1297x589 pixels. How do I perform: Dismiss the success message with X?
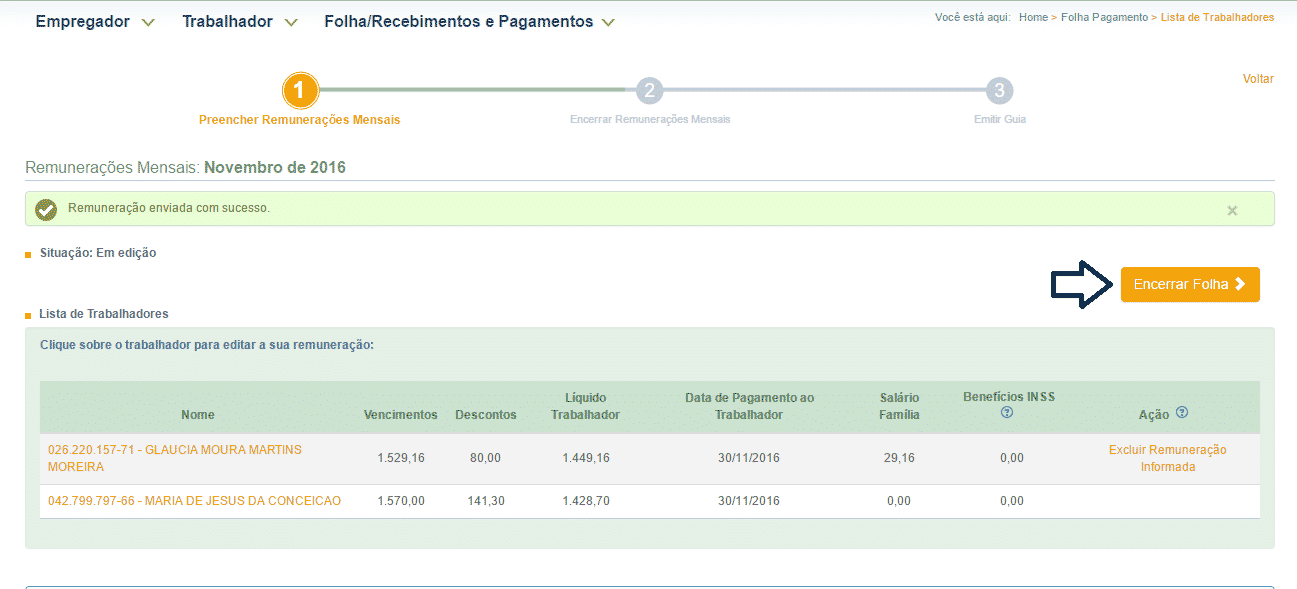1232,210
